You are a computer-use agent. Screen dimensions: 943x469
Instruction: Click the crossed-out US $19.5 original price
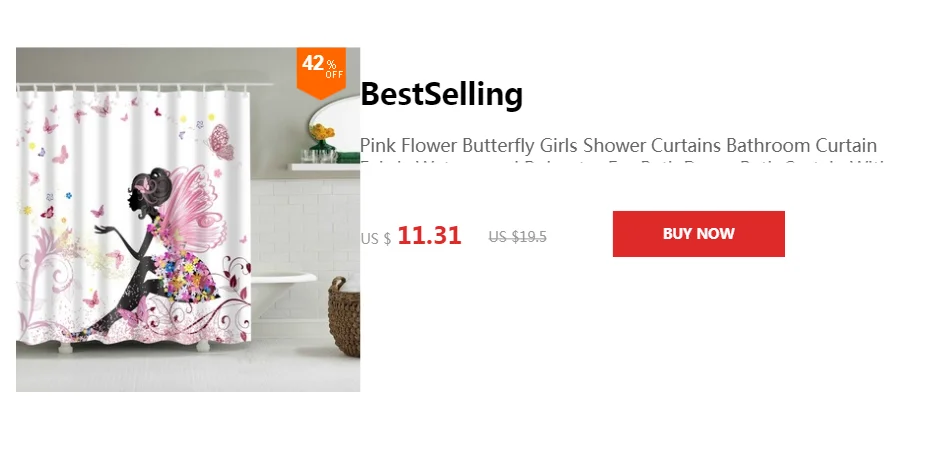[517, 237]
